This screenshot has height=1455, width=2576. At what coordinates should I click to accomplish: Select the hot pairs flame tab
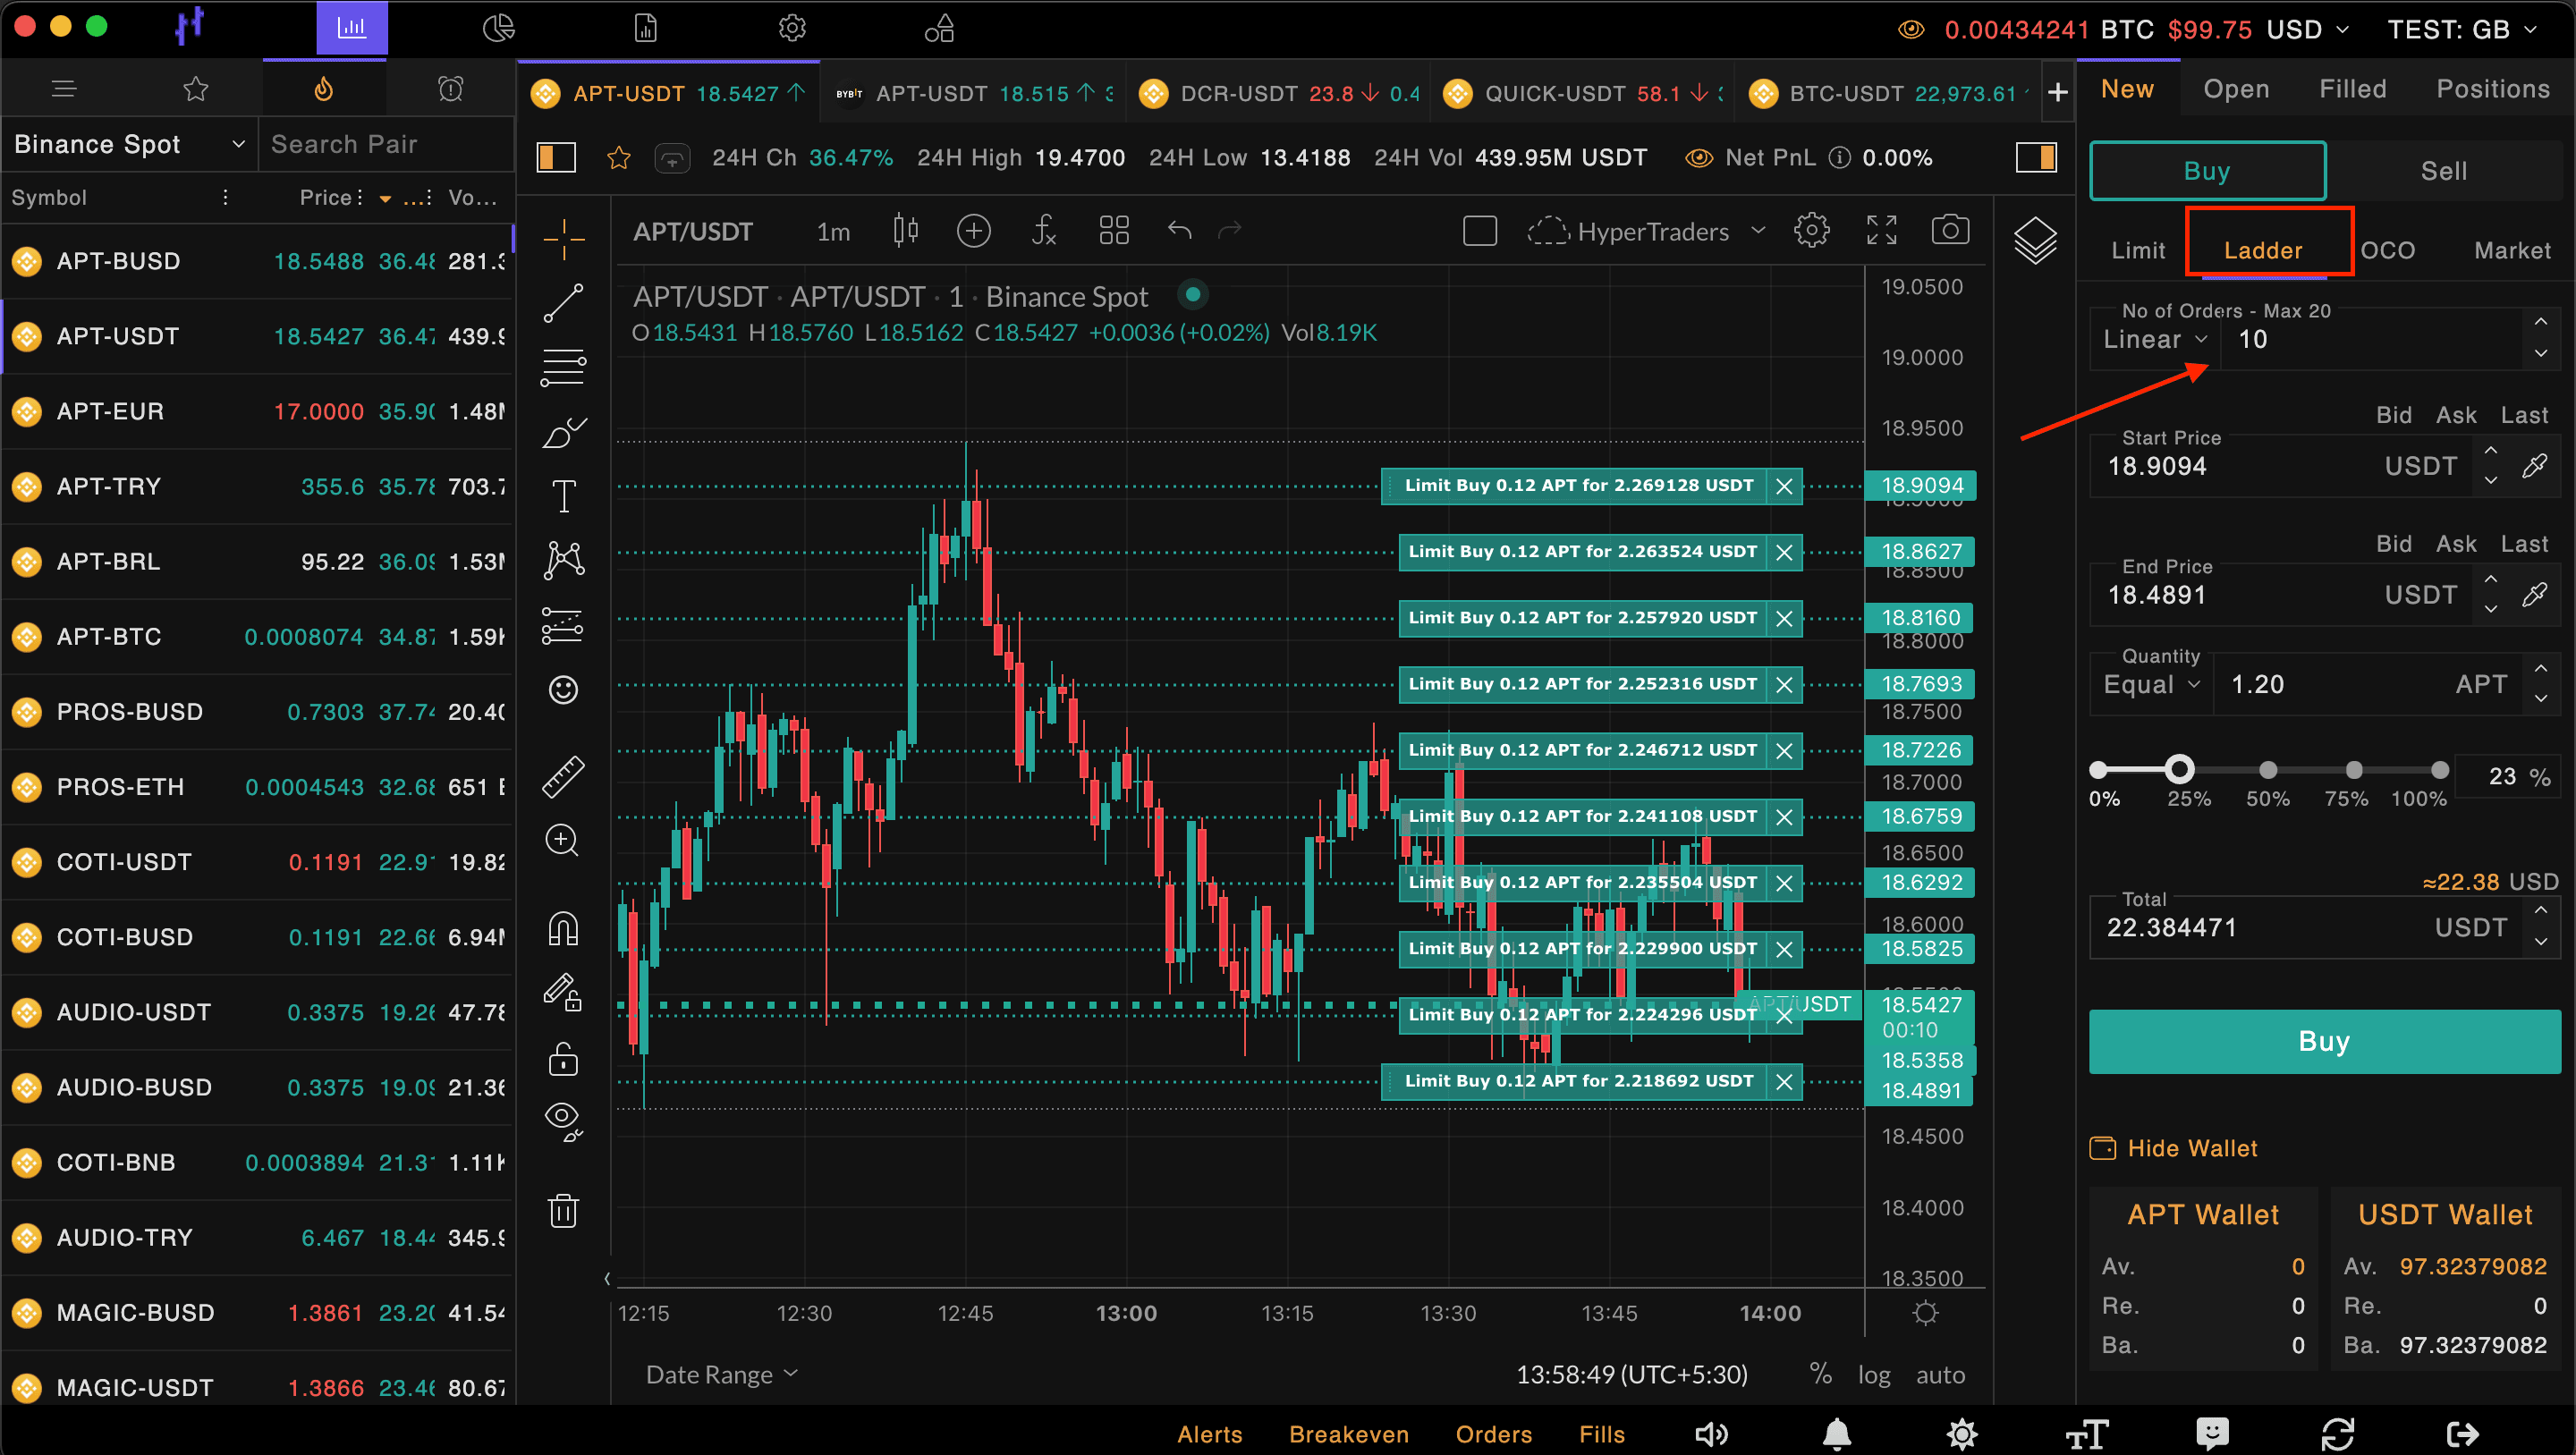[x=323, y=89]
